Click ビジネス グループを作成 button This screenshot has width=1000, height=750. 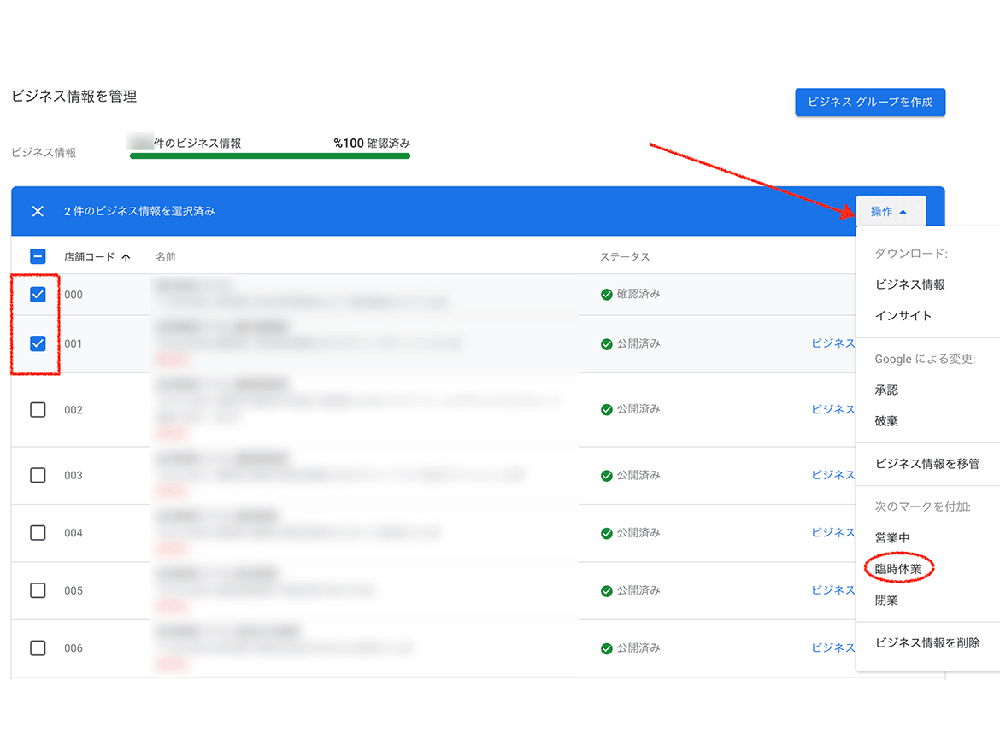870,102
